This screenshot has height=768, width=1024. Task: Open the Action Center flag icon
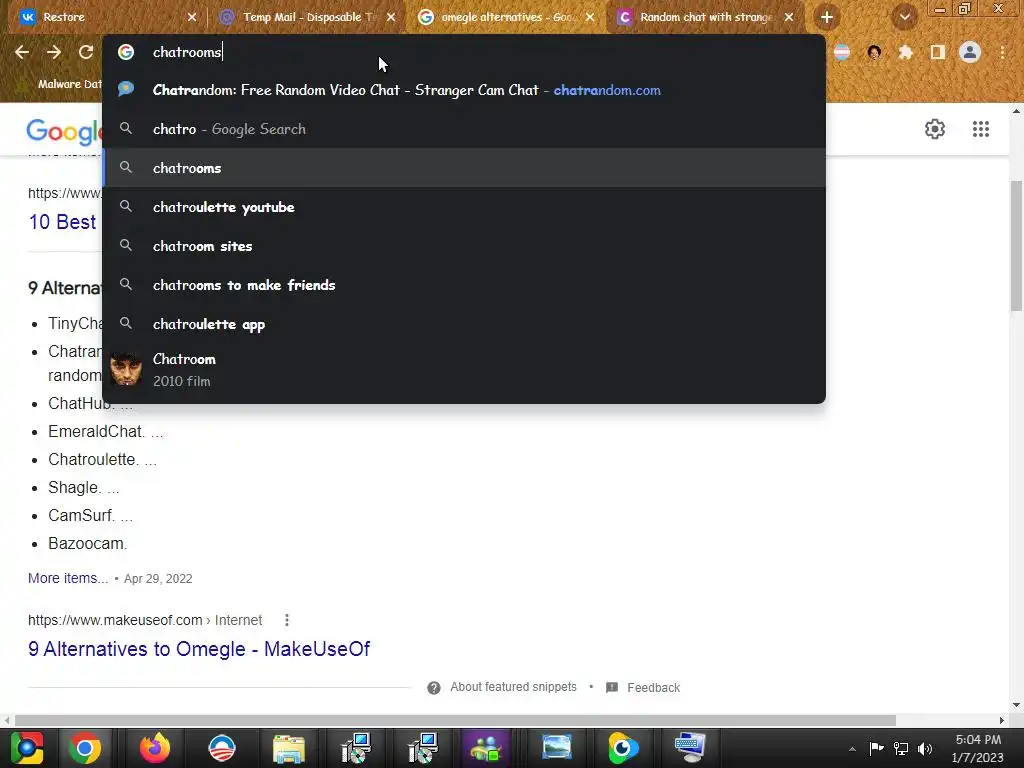[876, 748]
